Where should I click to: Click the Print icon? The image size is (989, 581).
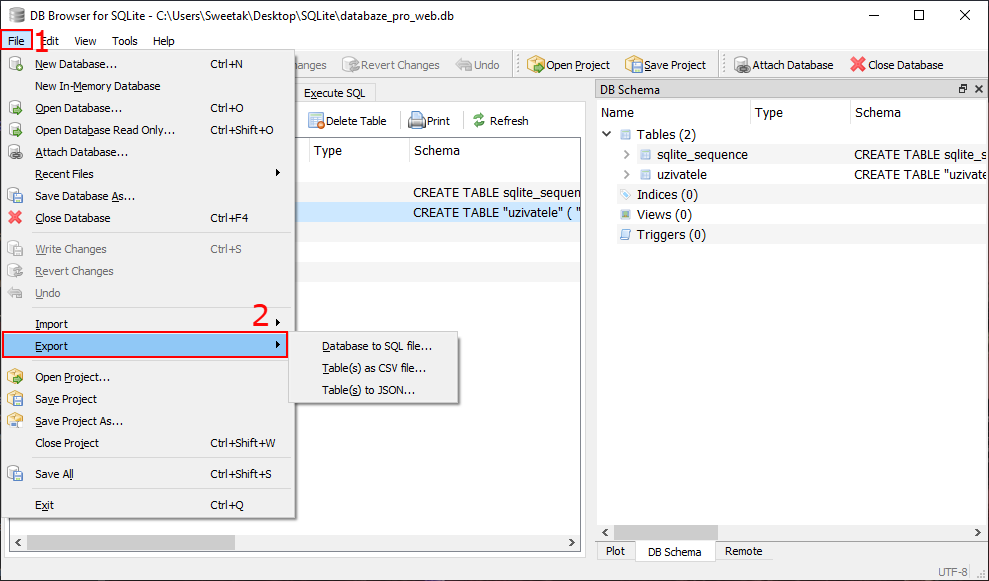[417, 120]
